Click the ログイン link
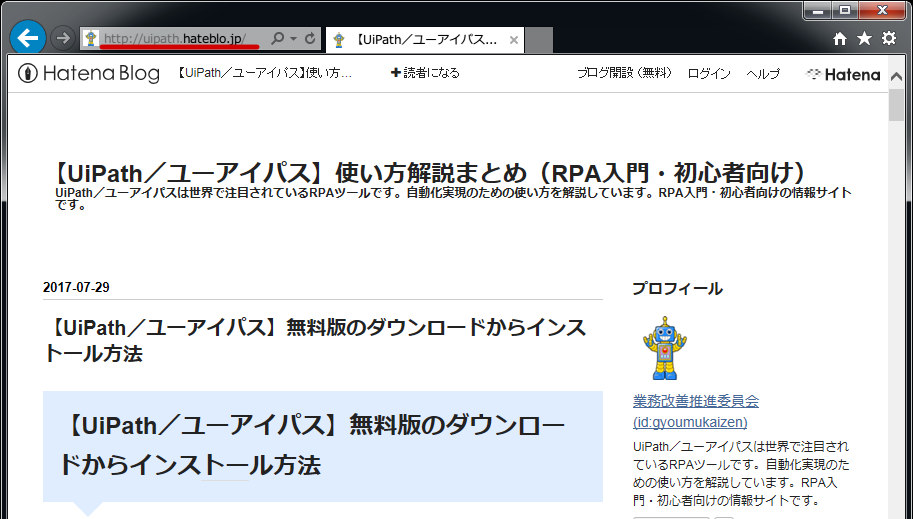Screen dimensions: 913x519 [x=709, y=74]
